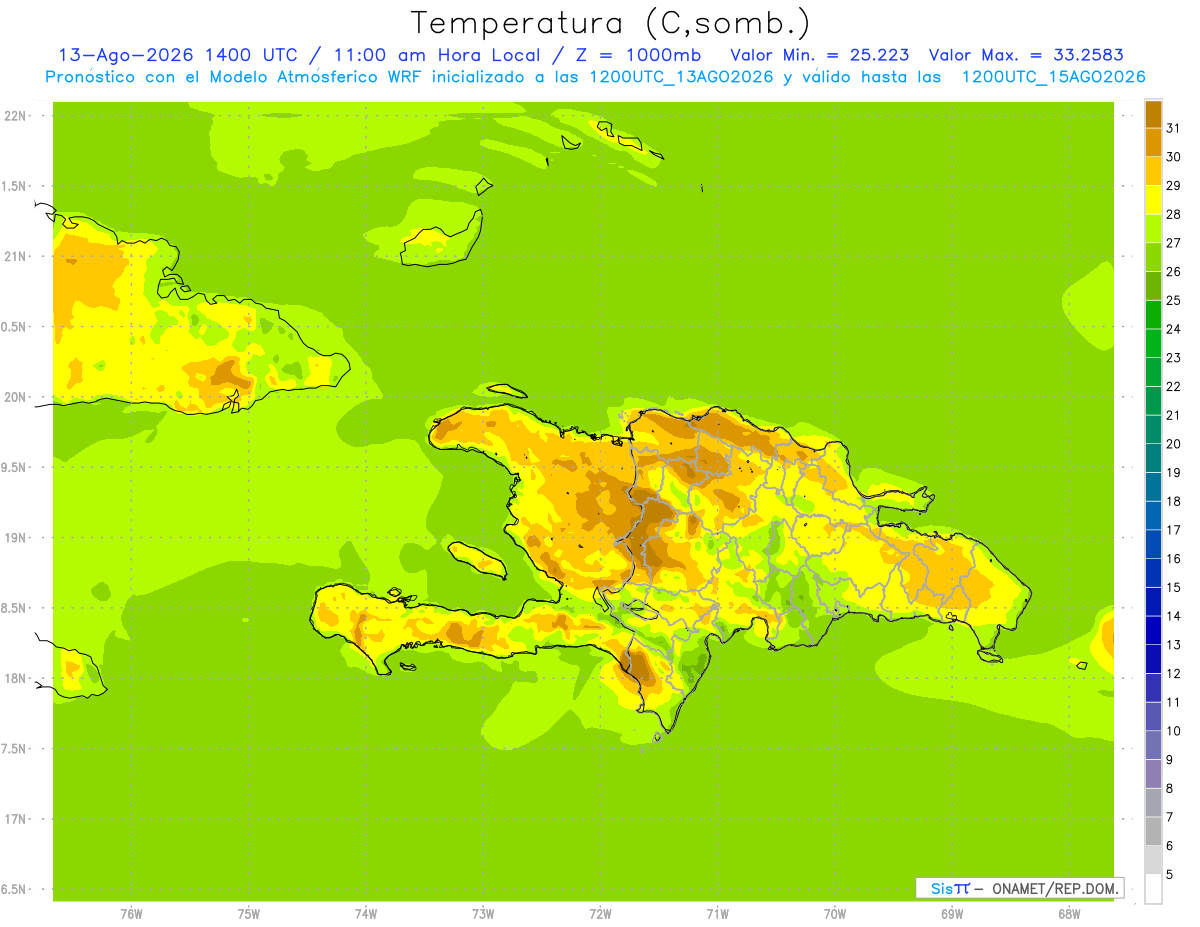Click the longitude label "75W"
Viewport: 1200px width, 927px height.
(249, 914)
